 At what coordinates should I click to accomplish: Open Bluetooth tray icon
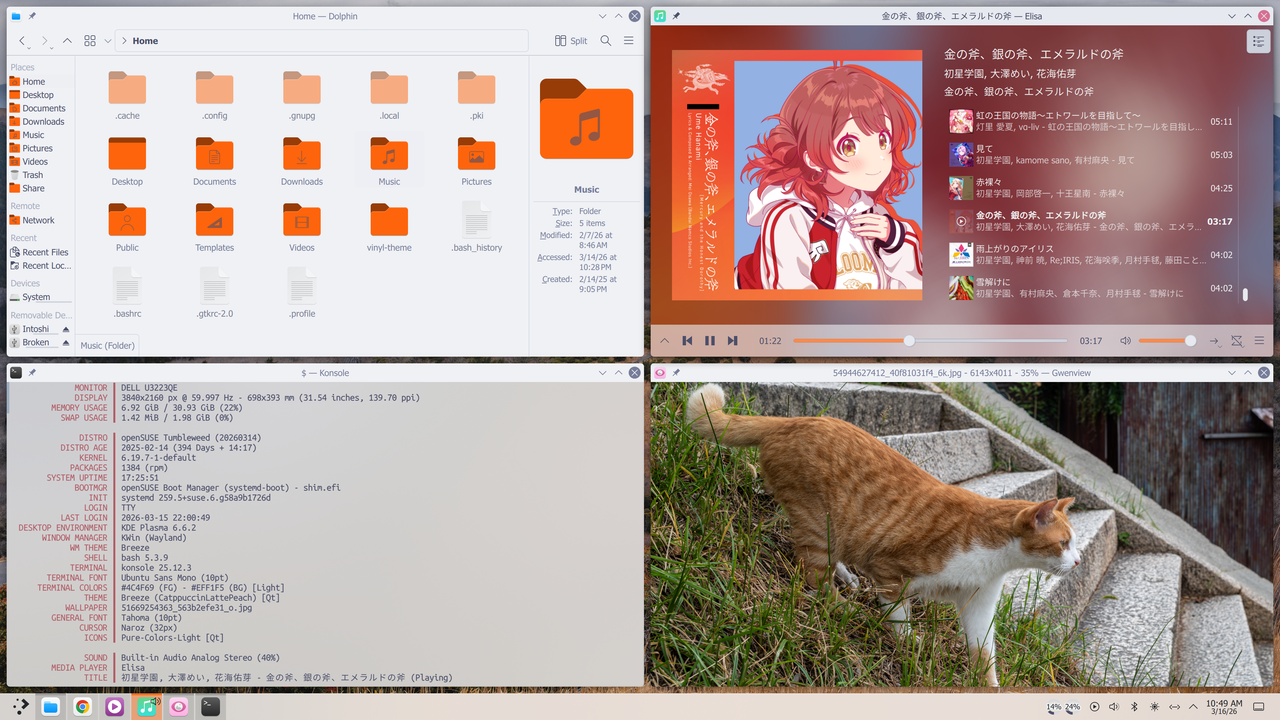coord(1135,706)
